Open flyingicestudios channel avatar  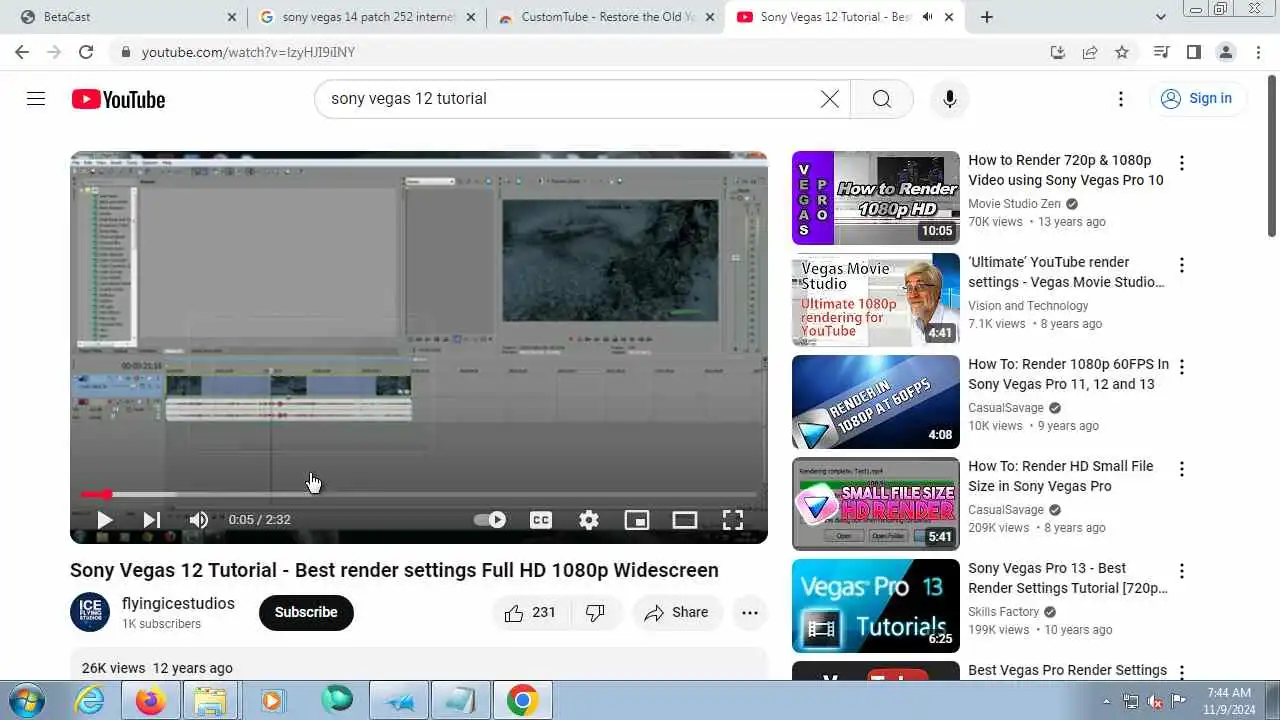coord(90,612)
